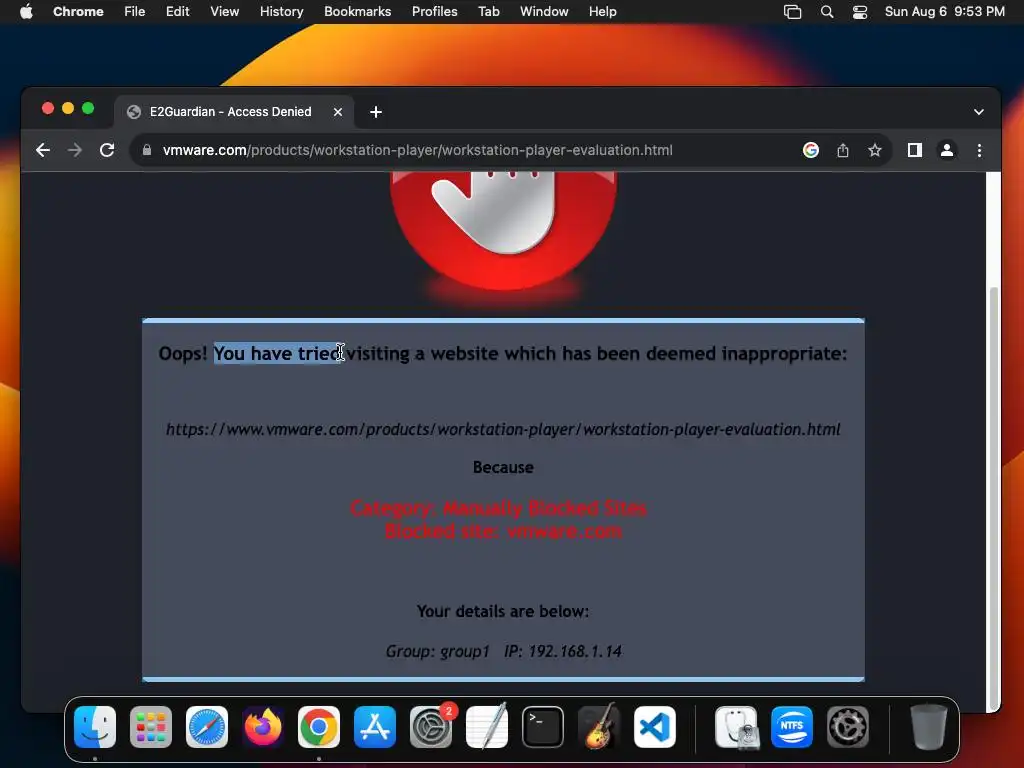The image size is (1024, 768).
Task: Open the File menu
Action: (135, 12)
